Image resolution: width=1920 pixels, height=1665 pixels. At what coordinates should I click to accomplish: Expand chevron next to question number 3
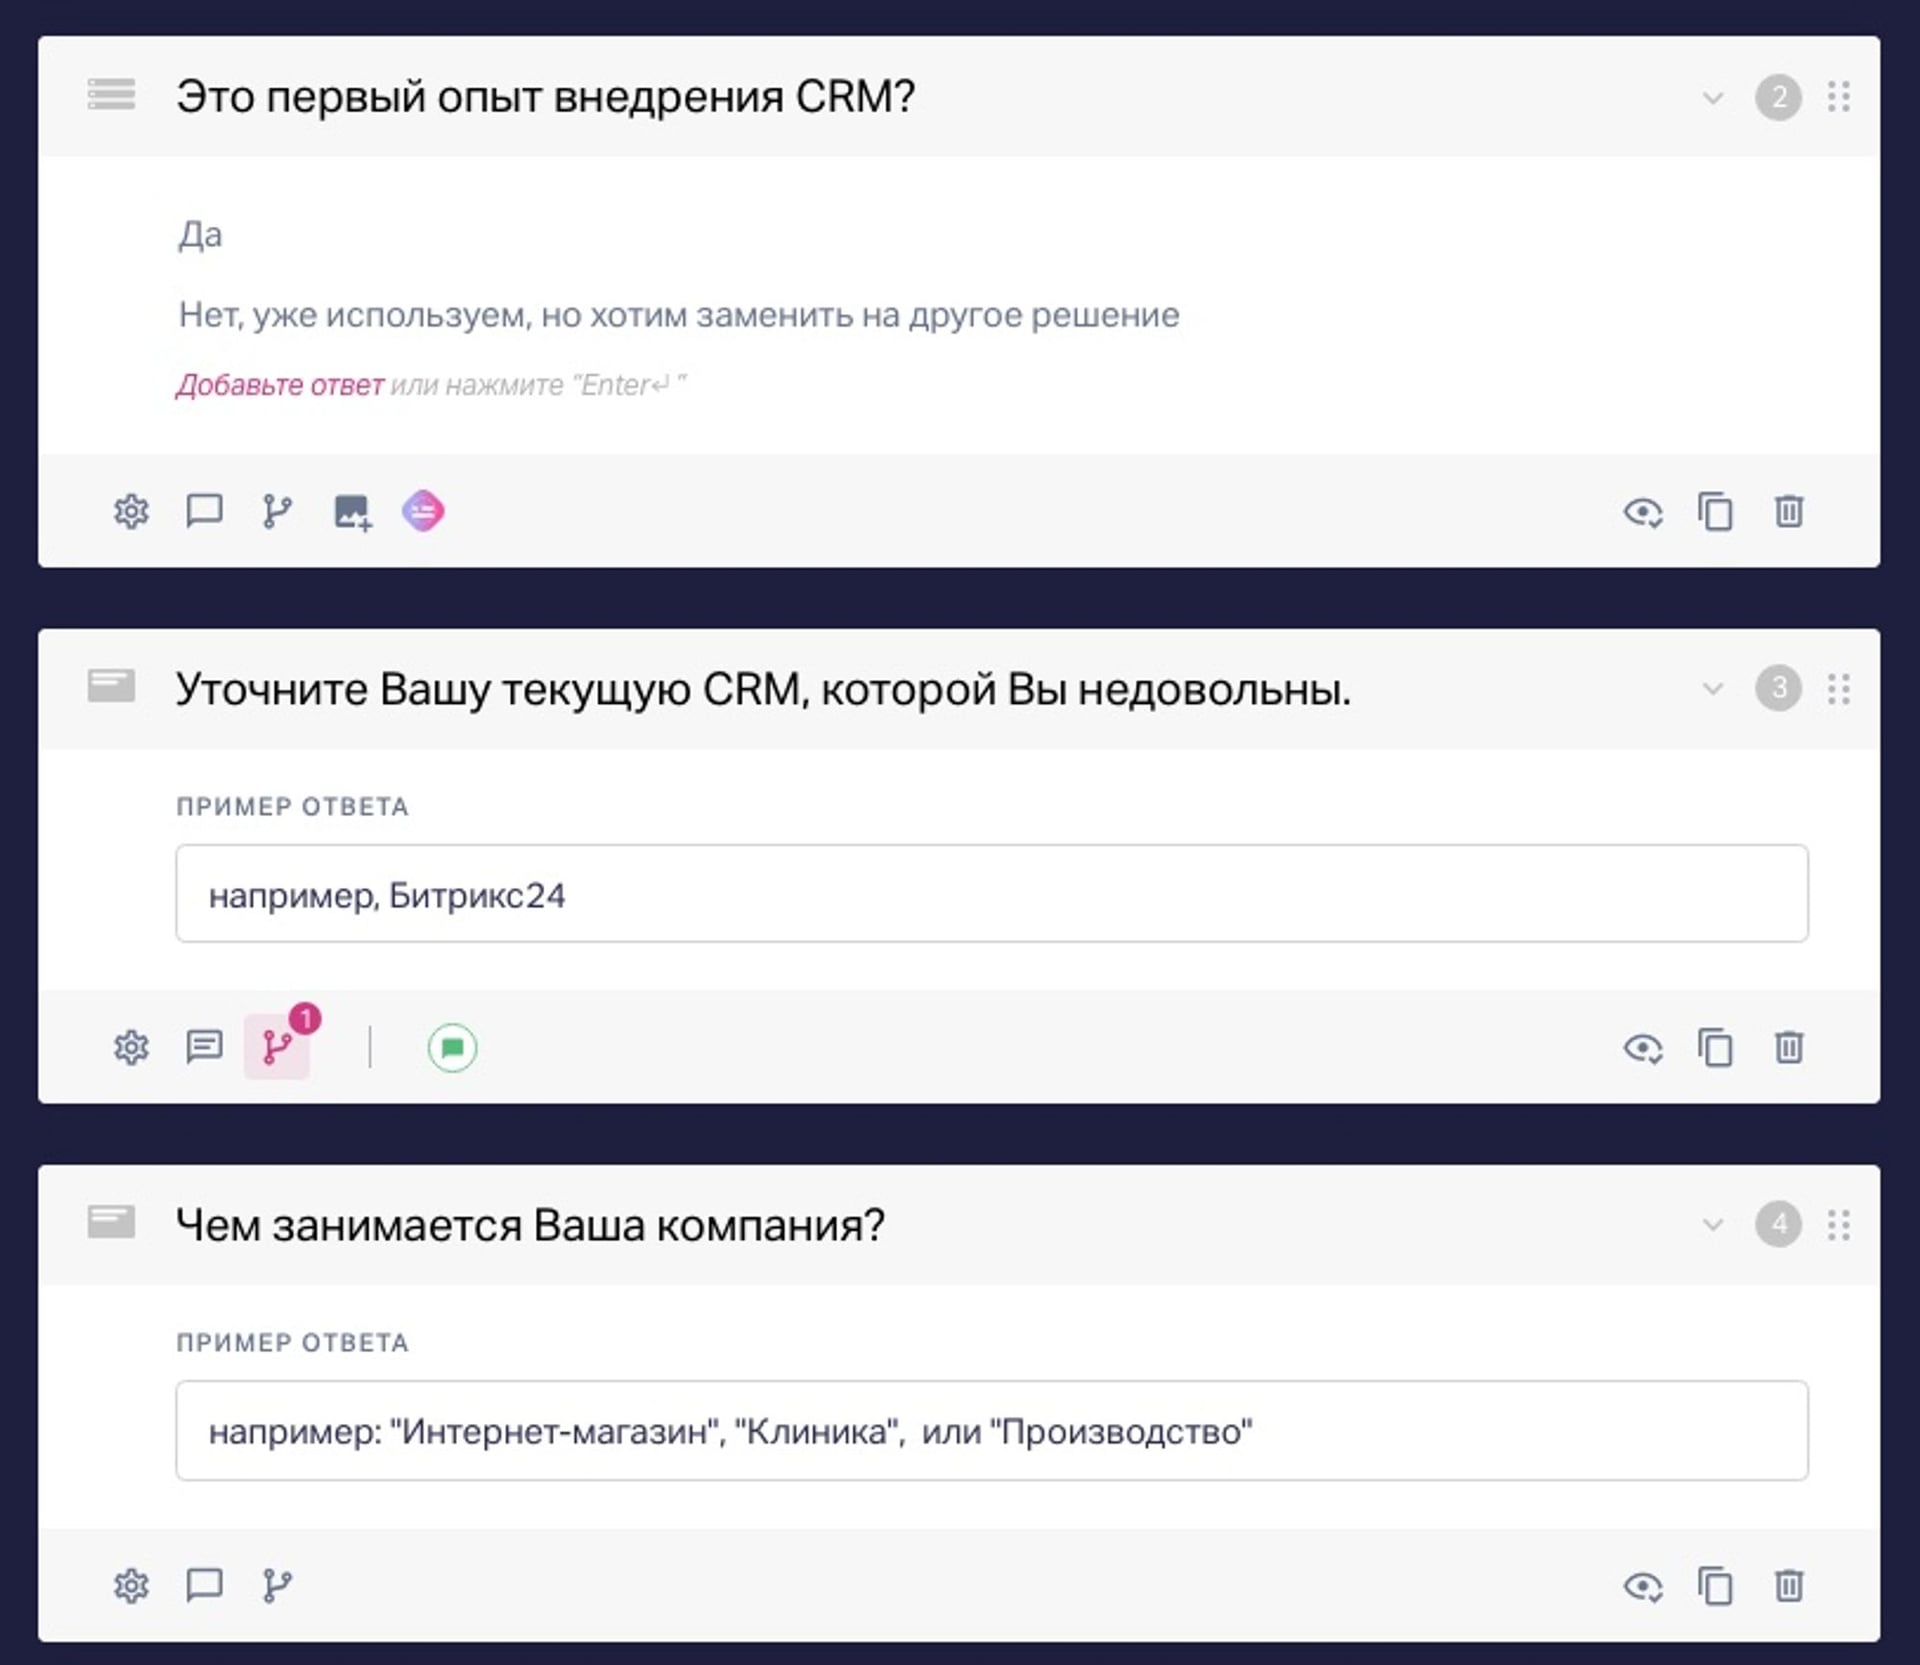[1713, 689]
